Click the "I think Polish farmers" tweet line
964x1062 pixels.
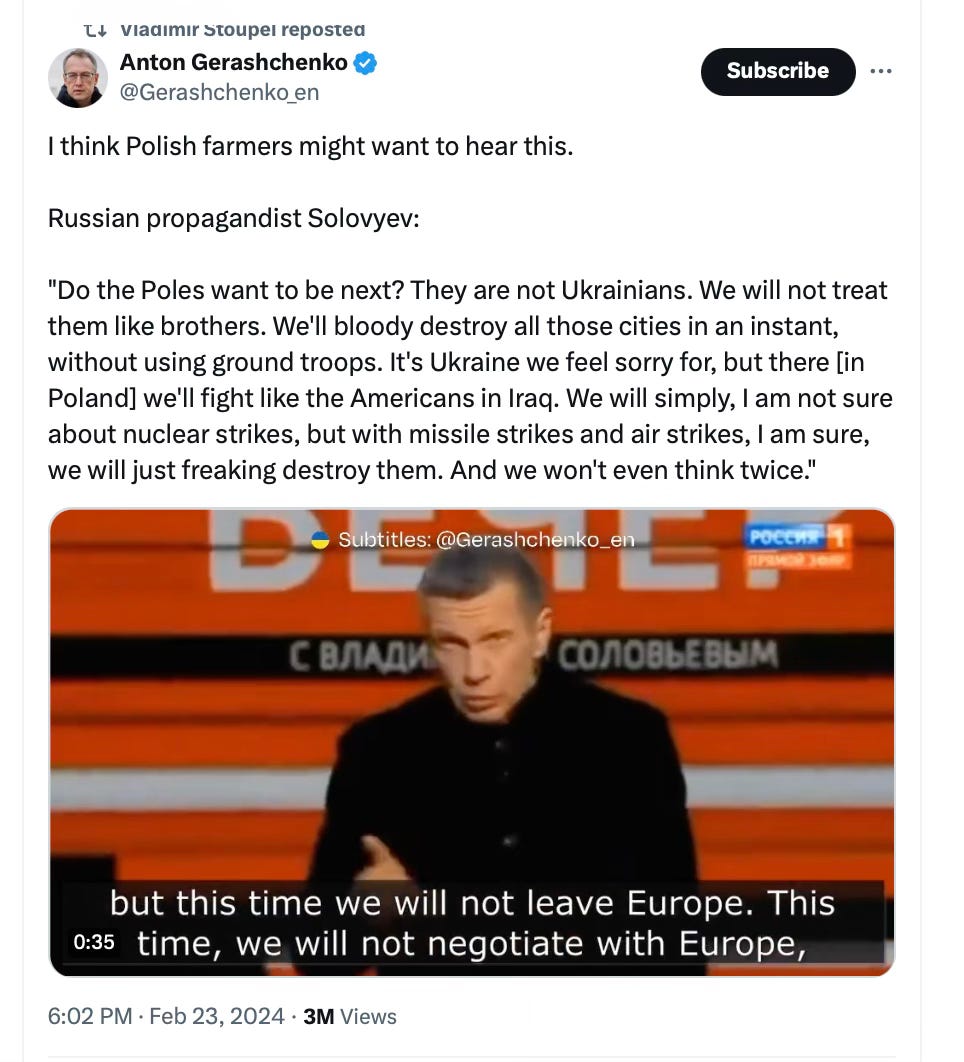pos(310,146)
